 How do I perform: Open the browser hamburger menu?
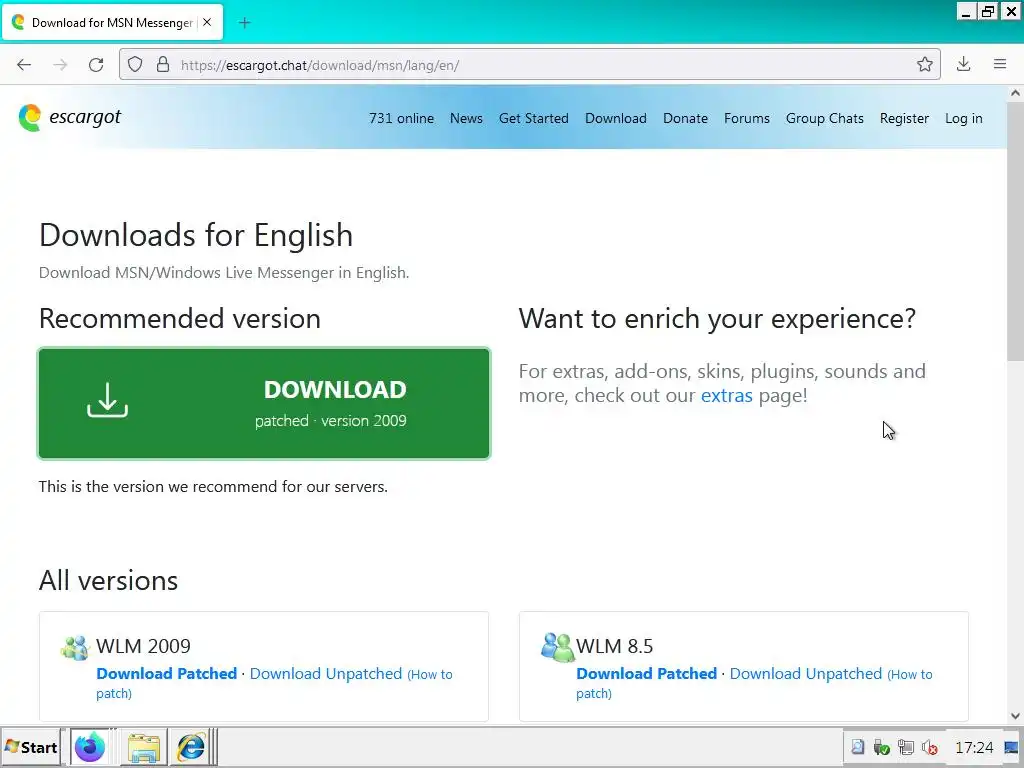(1000, 64)
